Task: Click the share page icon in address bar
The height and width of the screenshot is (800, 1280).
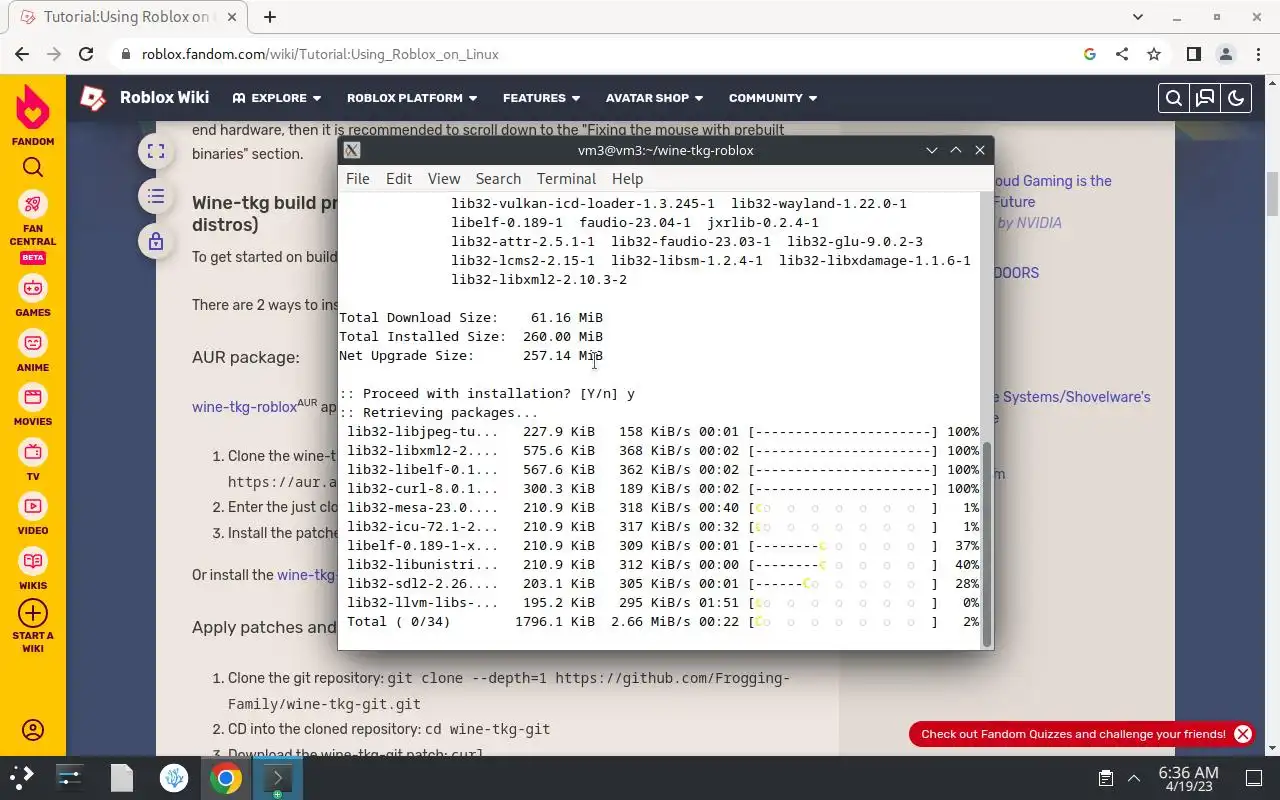Action: point(1122,54)
